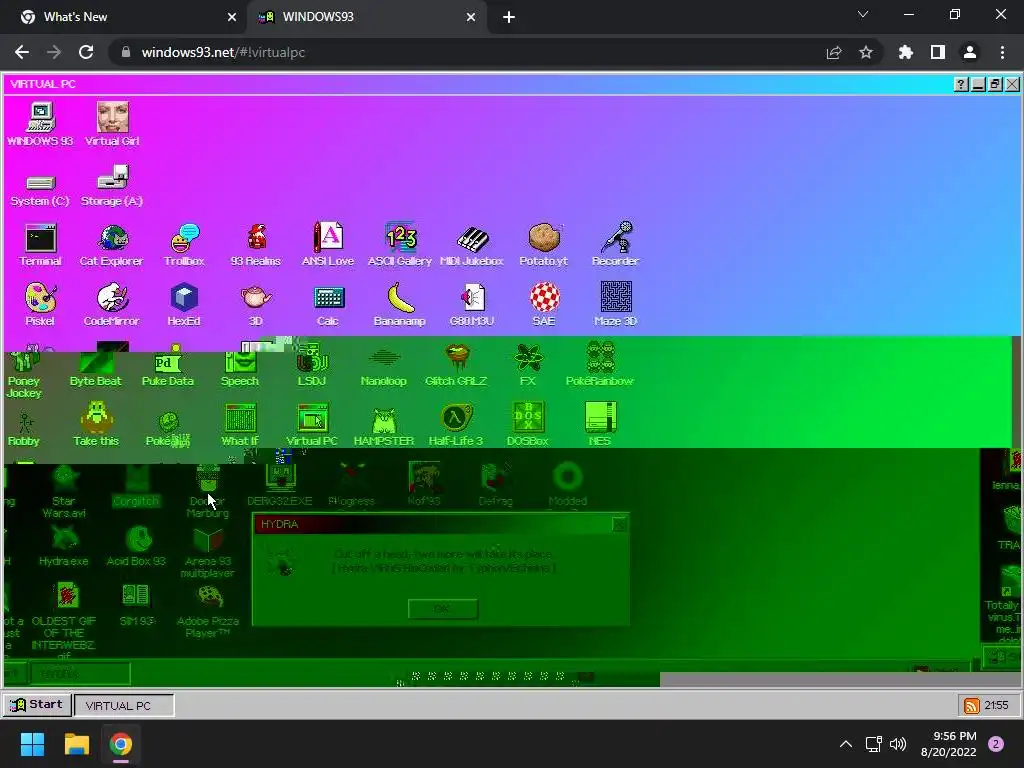Open Storage (A:) floppy icon
This screenshot has width=1024, height=768.
coord(112,187)
